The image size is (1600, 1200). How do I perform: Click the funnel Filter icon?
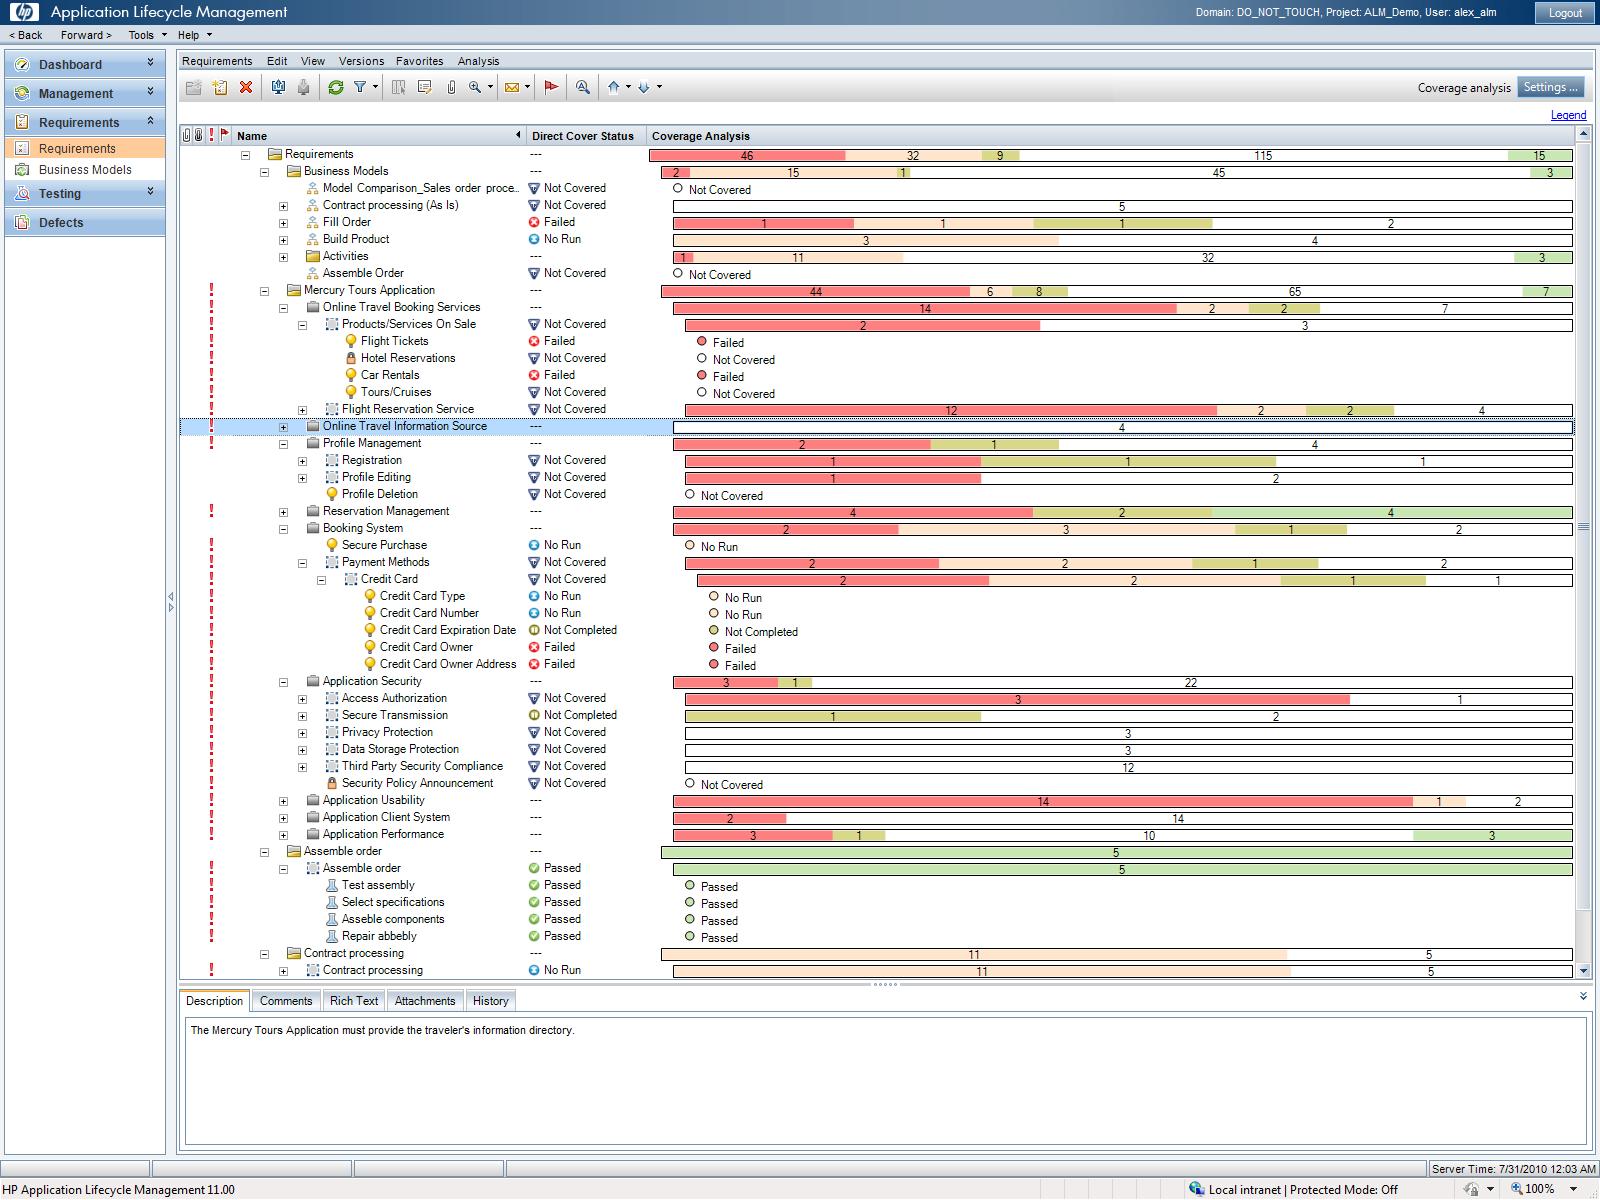(360, 88)
